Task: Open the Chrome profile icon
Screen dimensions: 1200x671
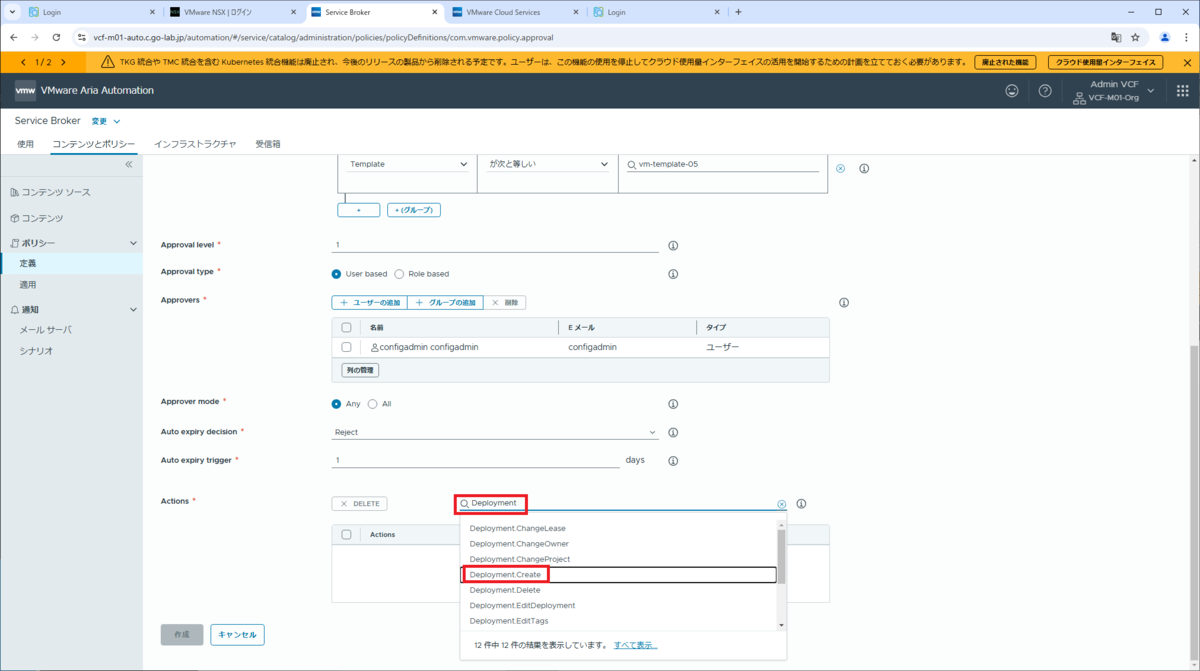Action: 1165,37
